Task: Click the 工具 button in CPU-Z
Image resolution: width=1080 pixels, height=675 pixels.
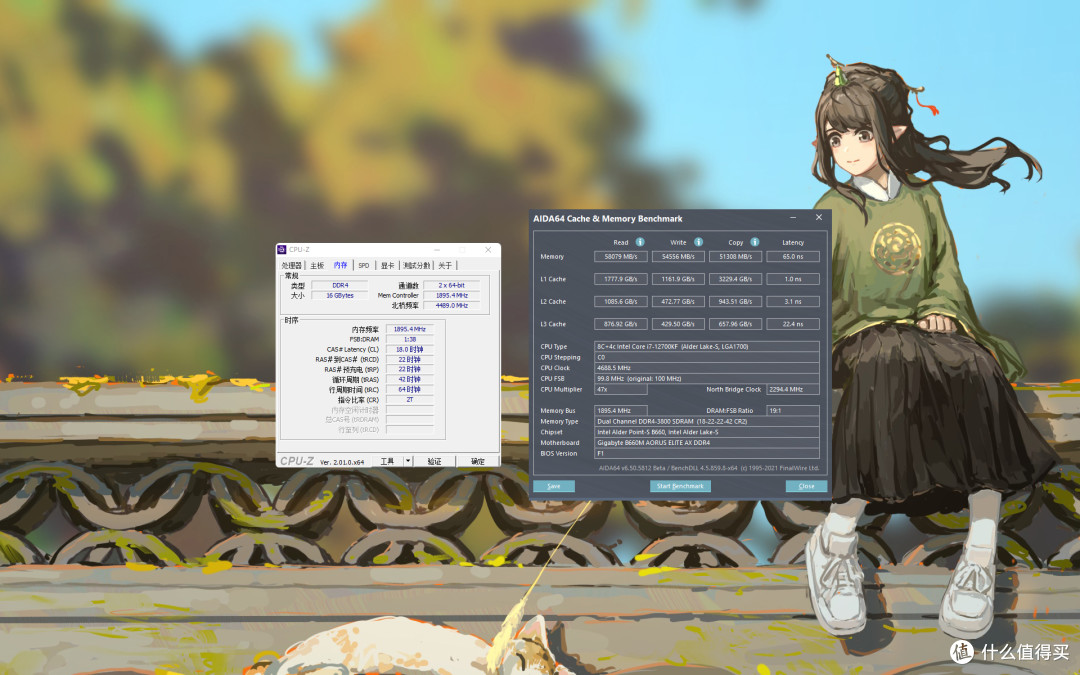Action: (387, 461)
